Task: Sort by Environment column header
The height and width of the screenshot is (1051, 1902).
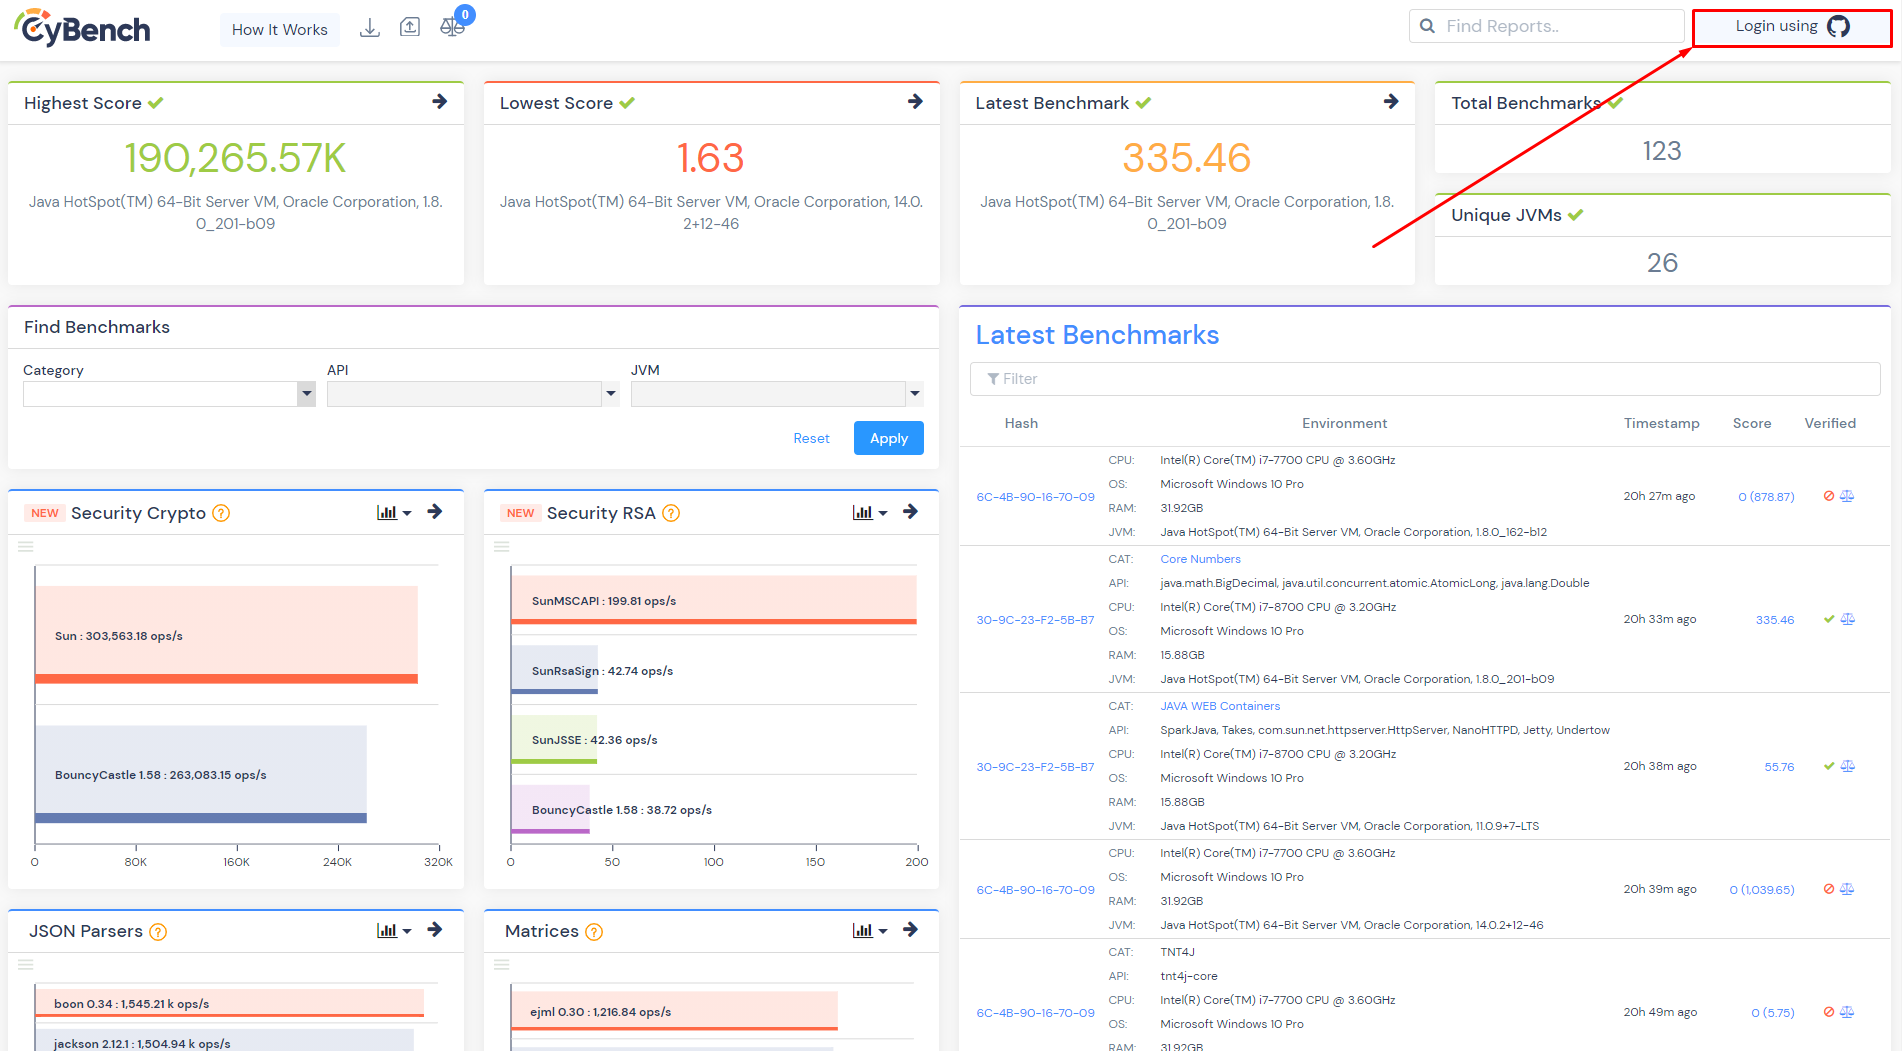Action: click(1344, 423)
